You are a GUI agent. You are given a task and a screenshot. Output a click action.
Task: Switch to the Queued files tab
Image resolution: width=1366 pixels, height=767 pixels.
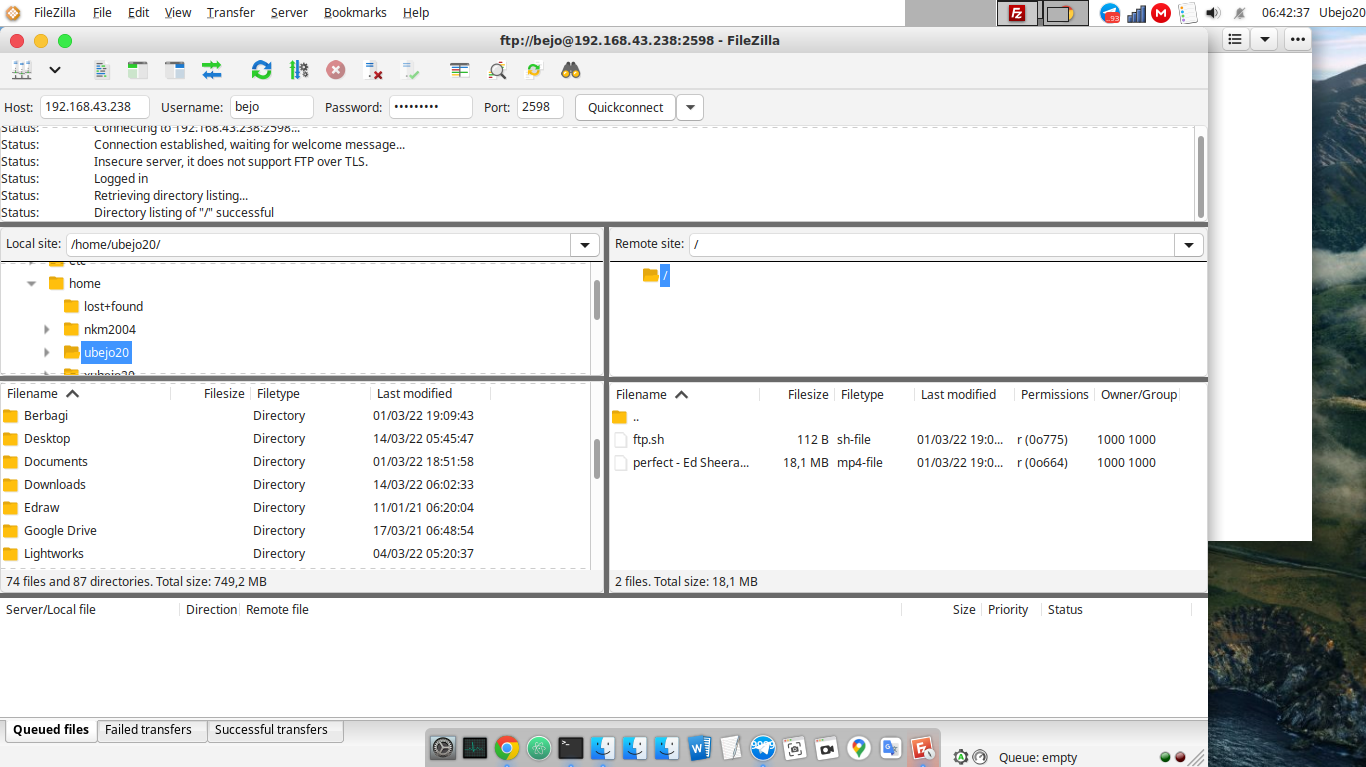point(51,730)
